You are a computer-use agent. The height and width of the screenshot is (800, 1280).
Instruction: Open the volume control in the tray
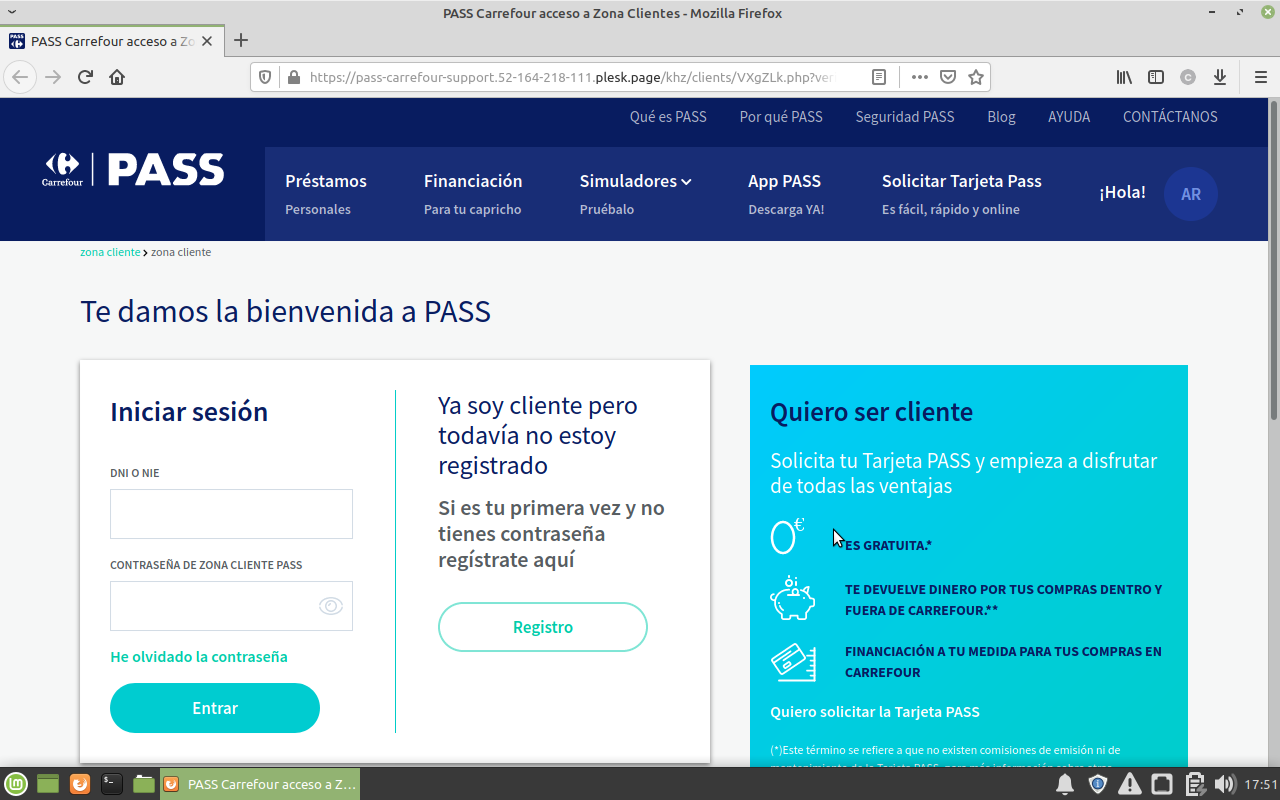(1225, 784)
